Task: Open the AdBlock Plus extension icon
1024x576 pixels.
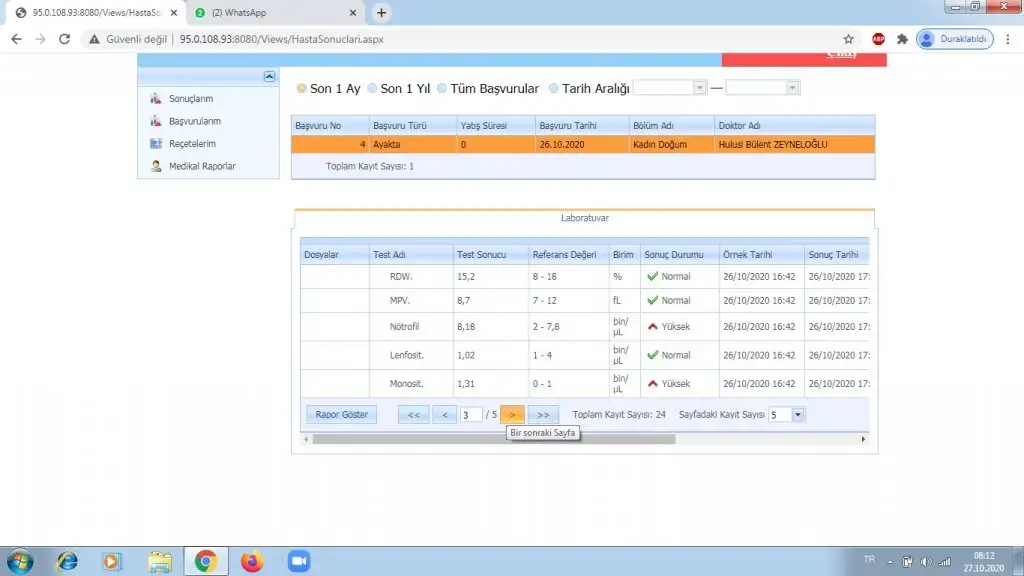Action: click(878, 39)
